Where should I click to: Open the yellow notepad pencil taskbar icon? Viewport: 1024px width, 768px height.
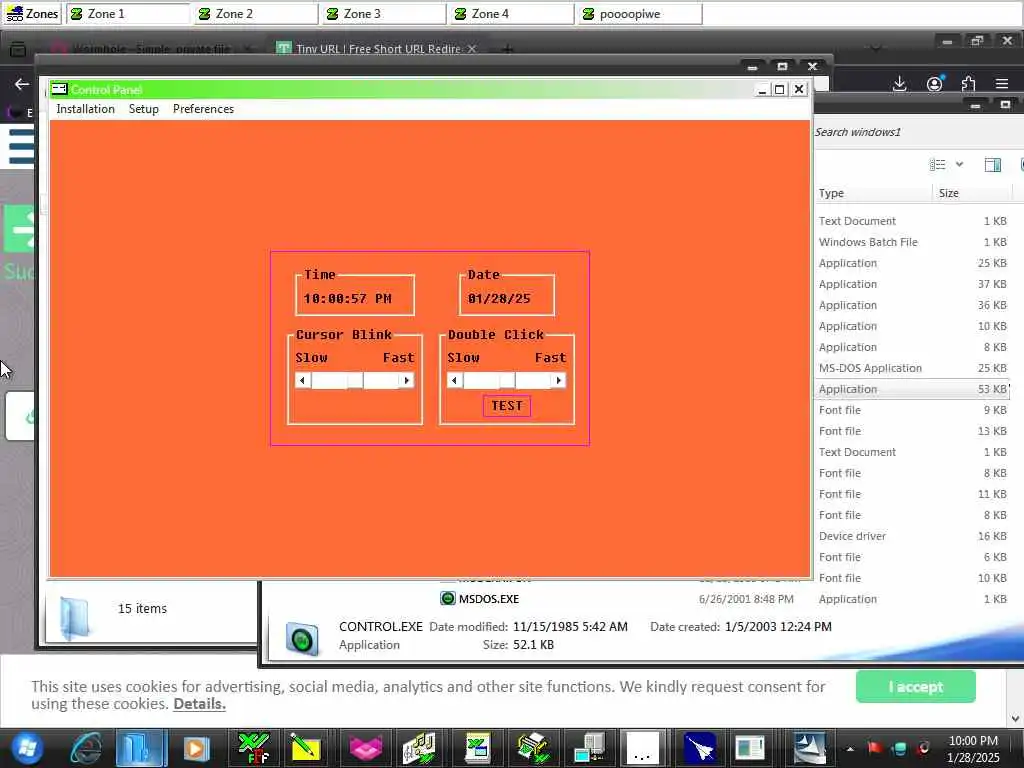(306, 748)
